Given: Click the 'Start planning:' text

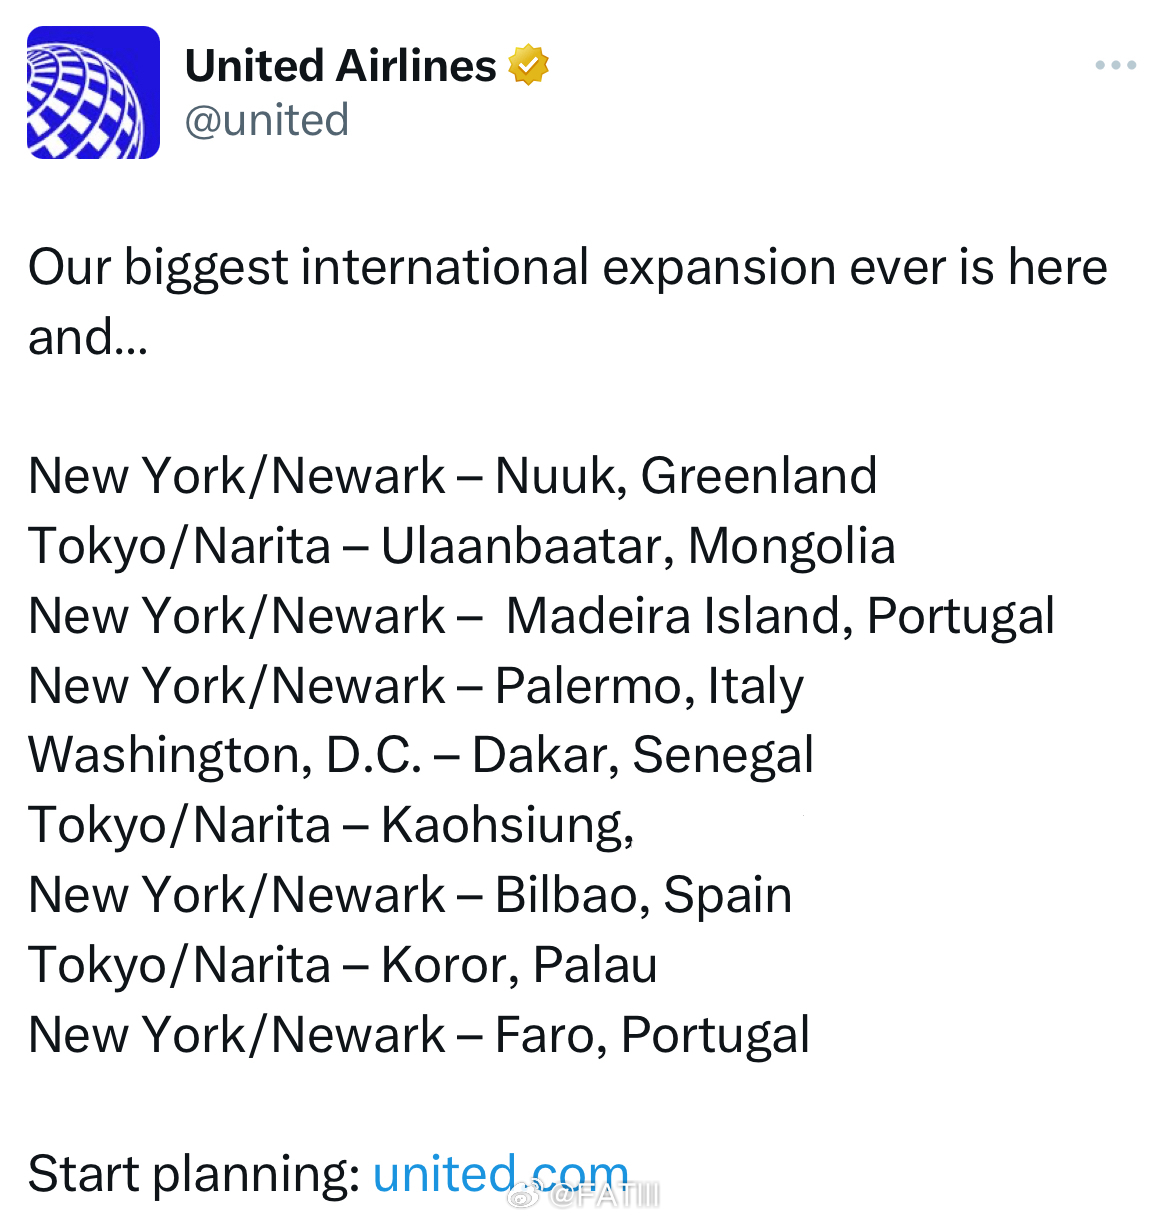Looking at the screenshot, I should click(x=193, y=1173).
